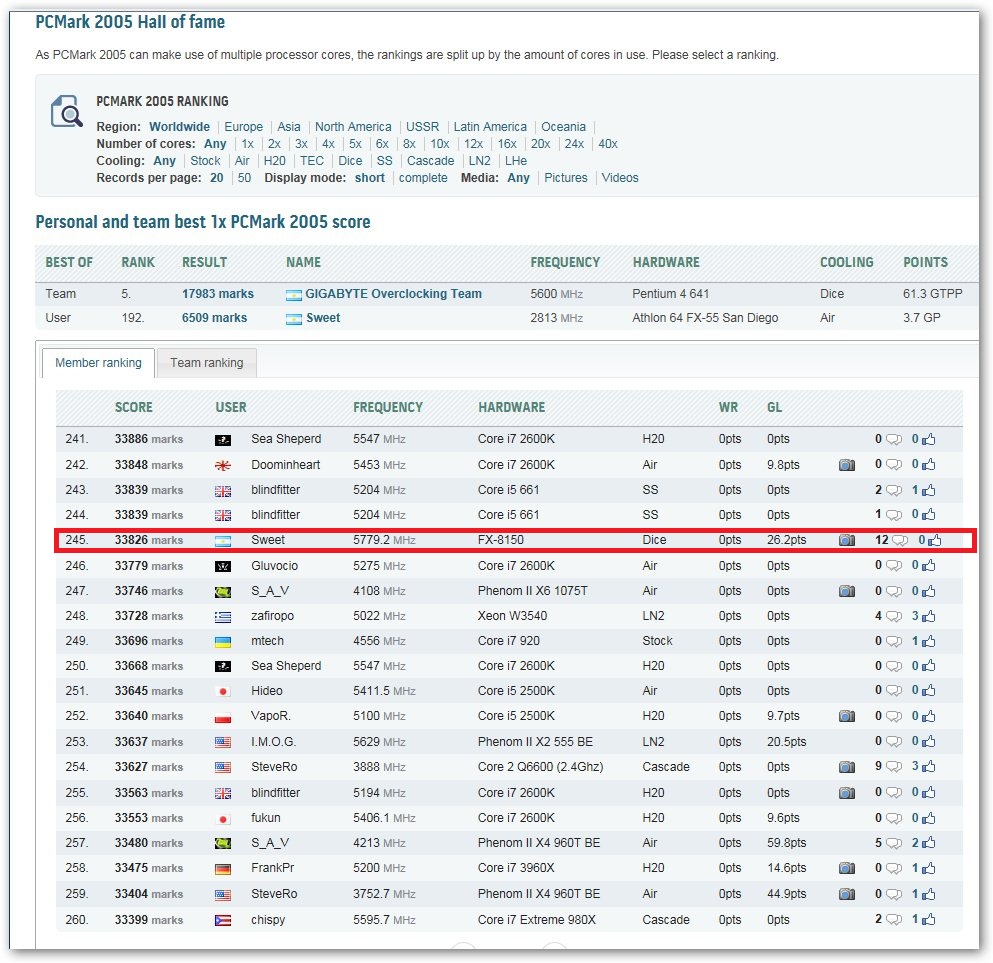Sort by SCORE column header
This screenshot has width=993, height=963.
pyautogui.click(x=134, y=407)
